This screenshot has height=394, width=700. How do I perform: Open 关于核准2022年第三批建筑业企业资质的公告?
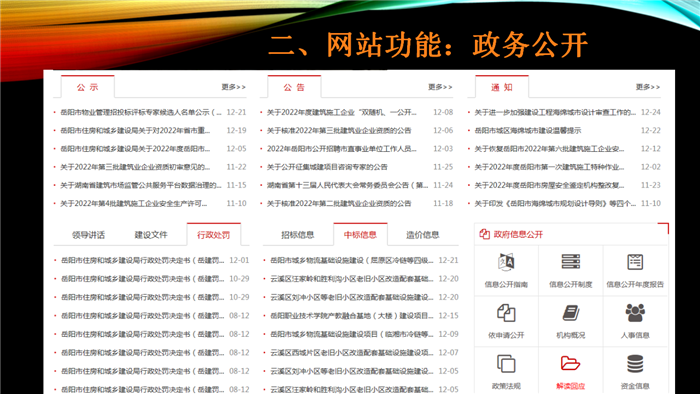point(339,131)
